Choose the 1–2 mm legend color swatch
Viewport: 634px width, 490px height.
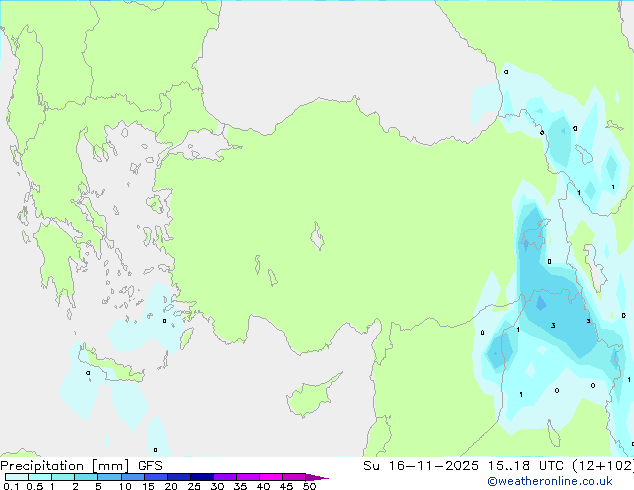coord(63,477)
